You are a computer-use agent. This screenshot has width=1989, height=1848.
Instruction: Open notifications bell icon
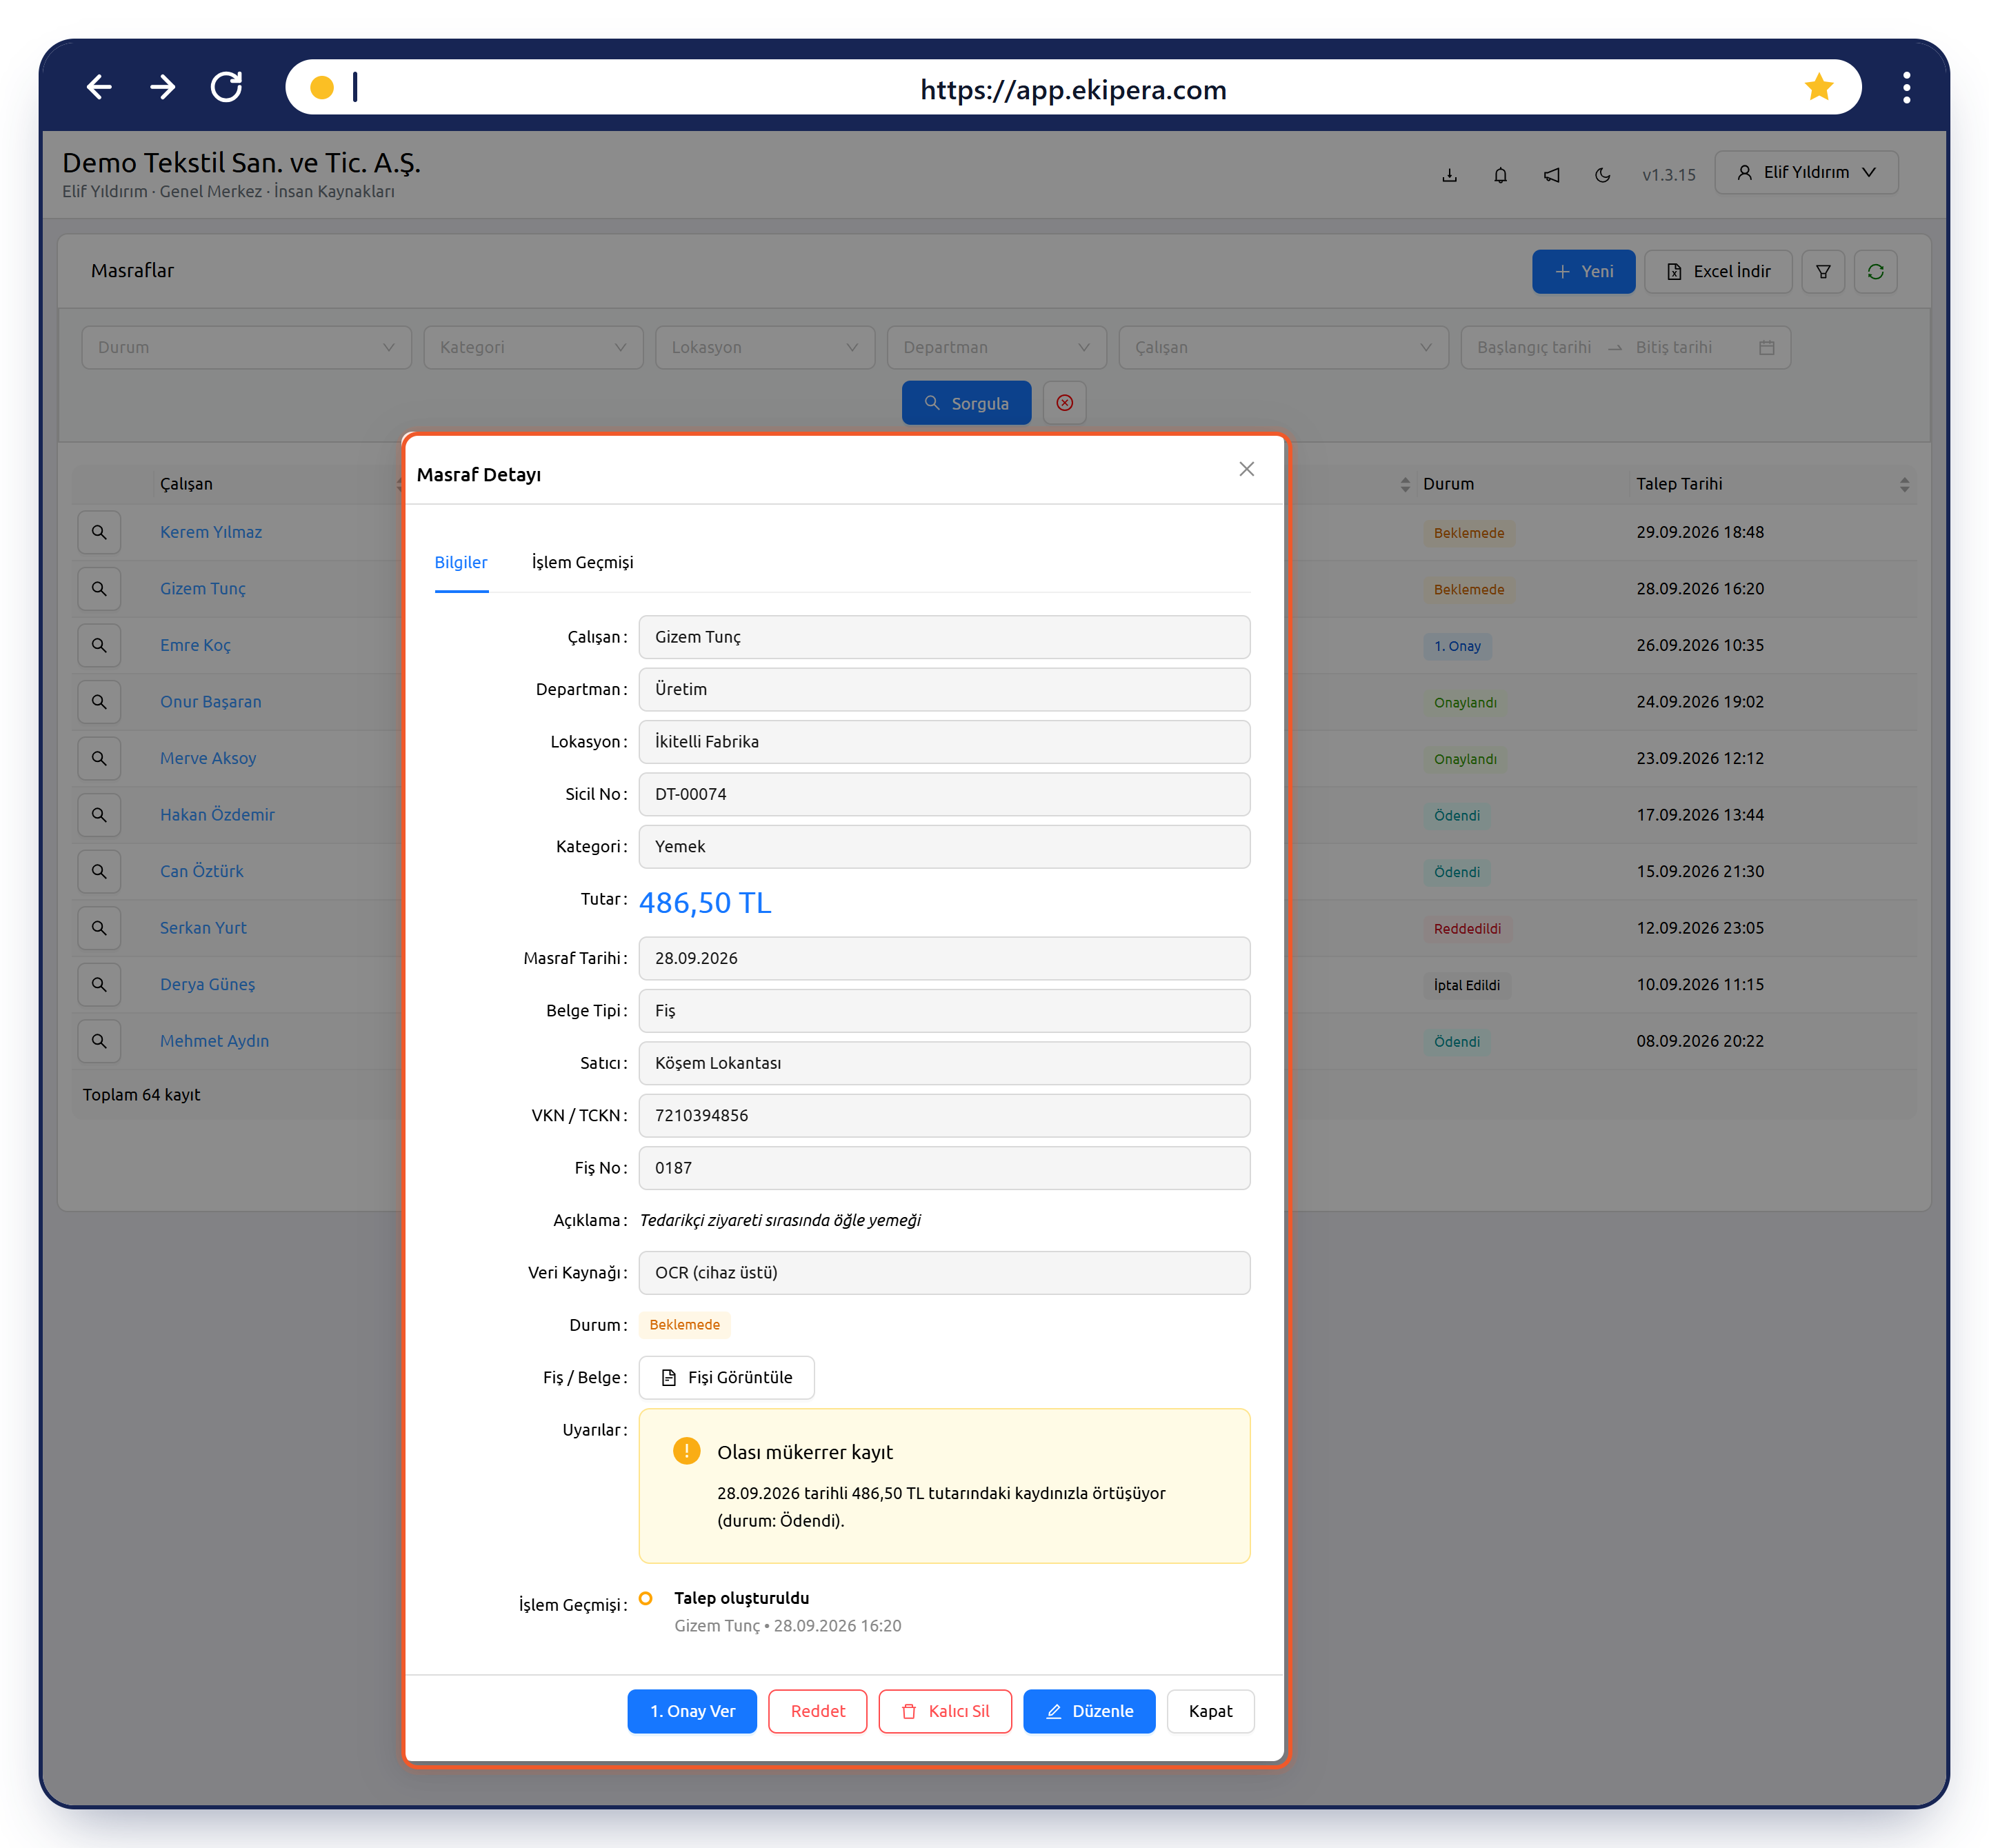(x=1500, y=175)
